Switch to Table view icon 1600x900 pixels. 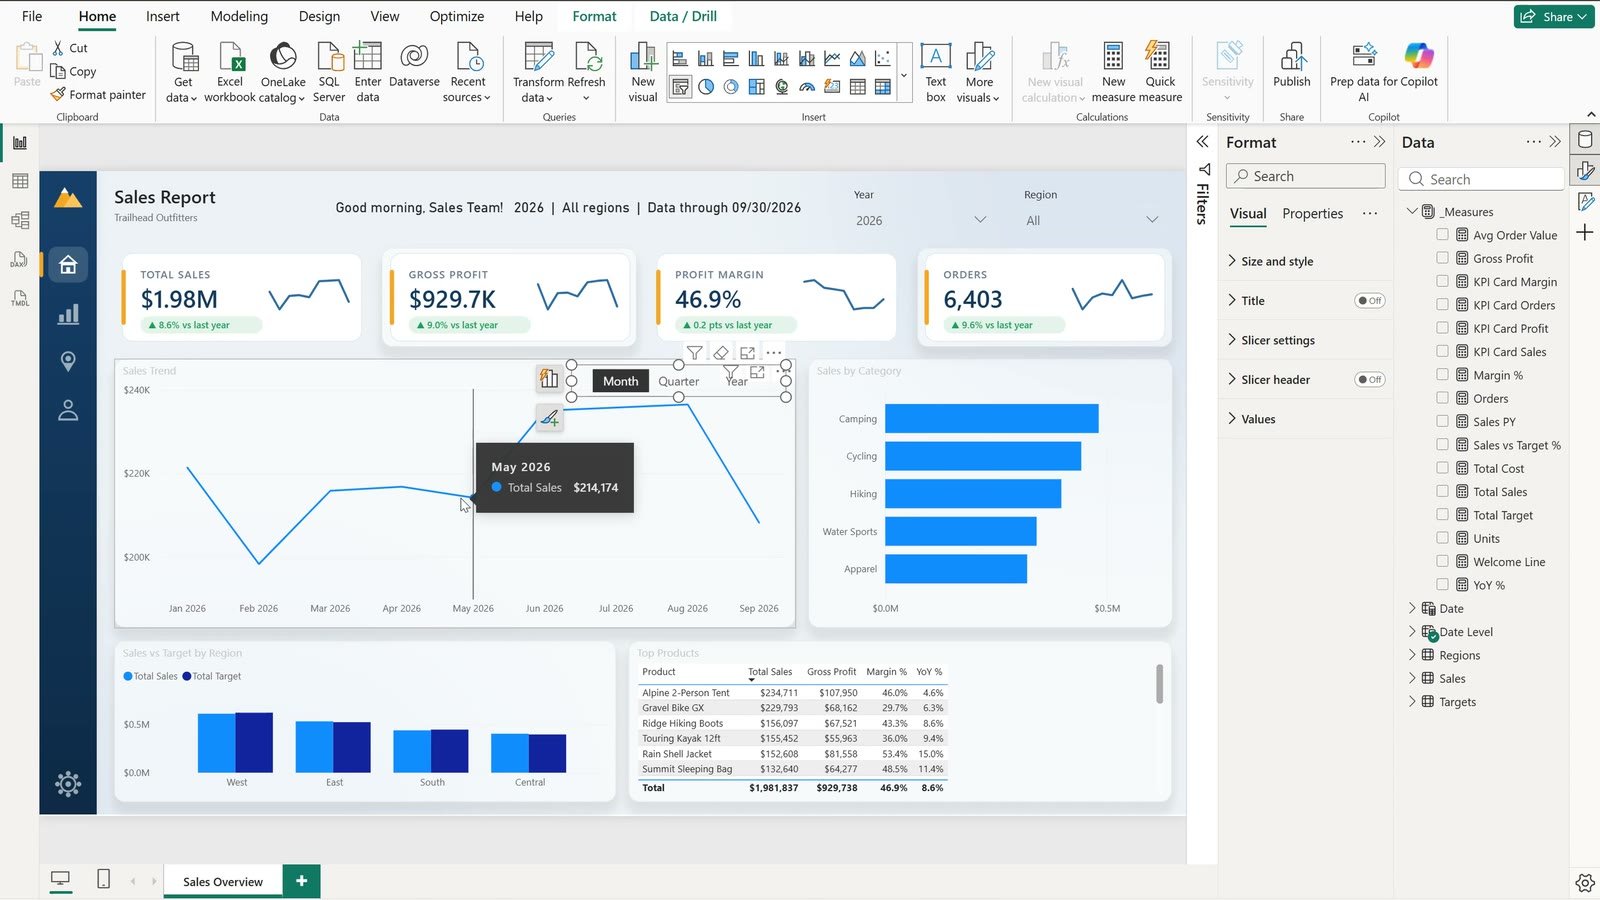(19, 181)
